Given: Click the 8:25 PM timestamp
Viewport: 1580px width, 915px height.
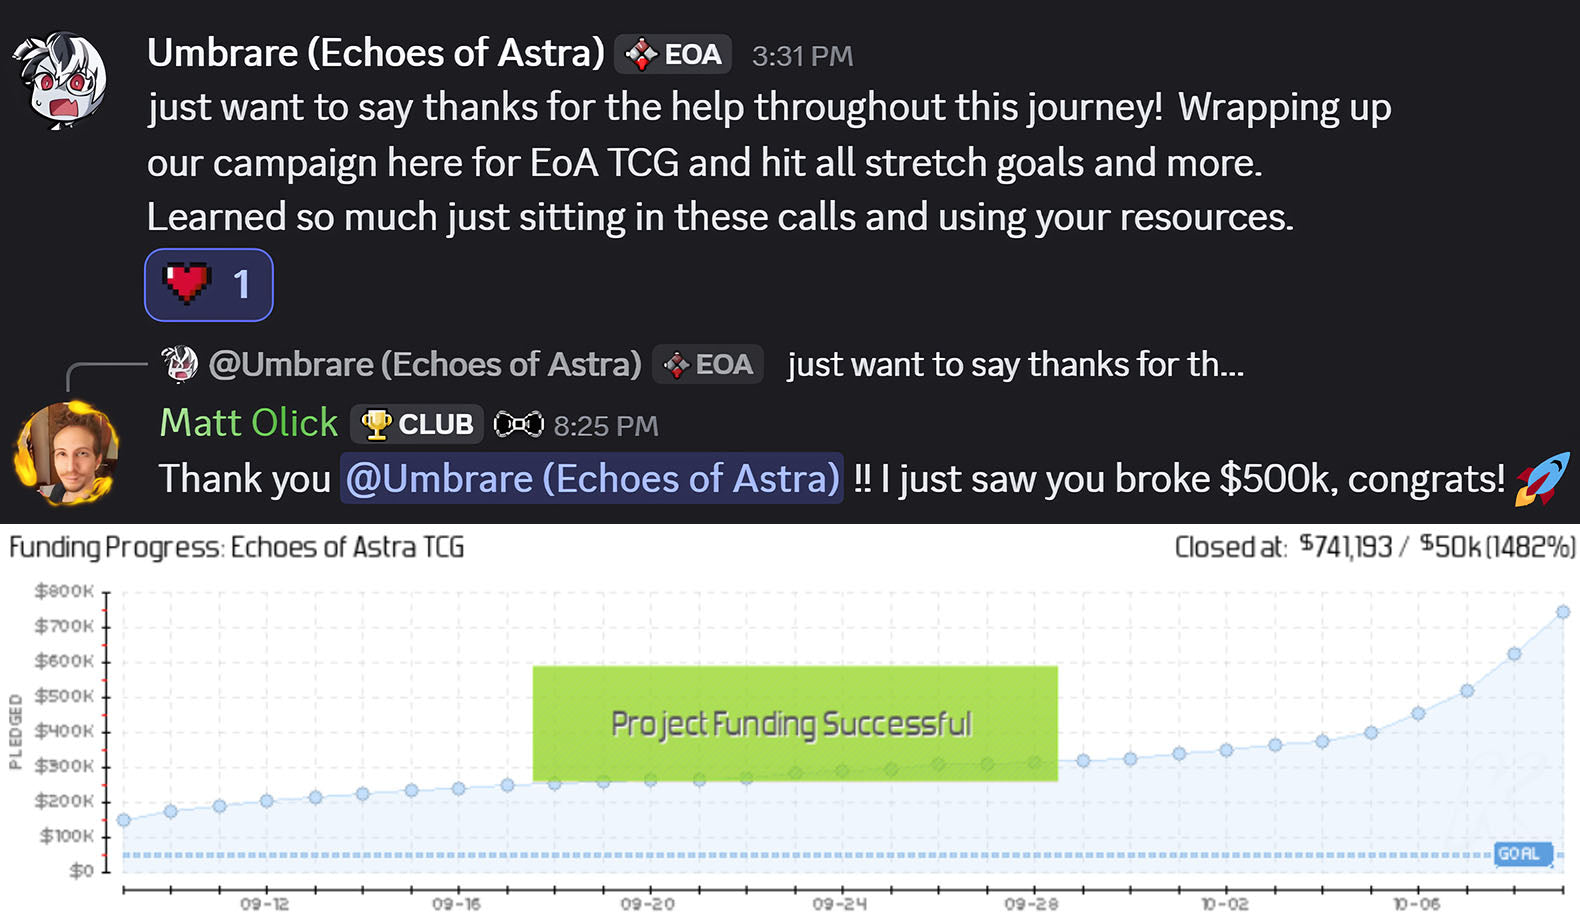Looking at the screenshot, I should (x=606, y=426).
